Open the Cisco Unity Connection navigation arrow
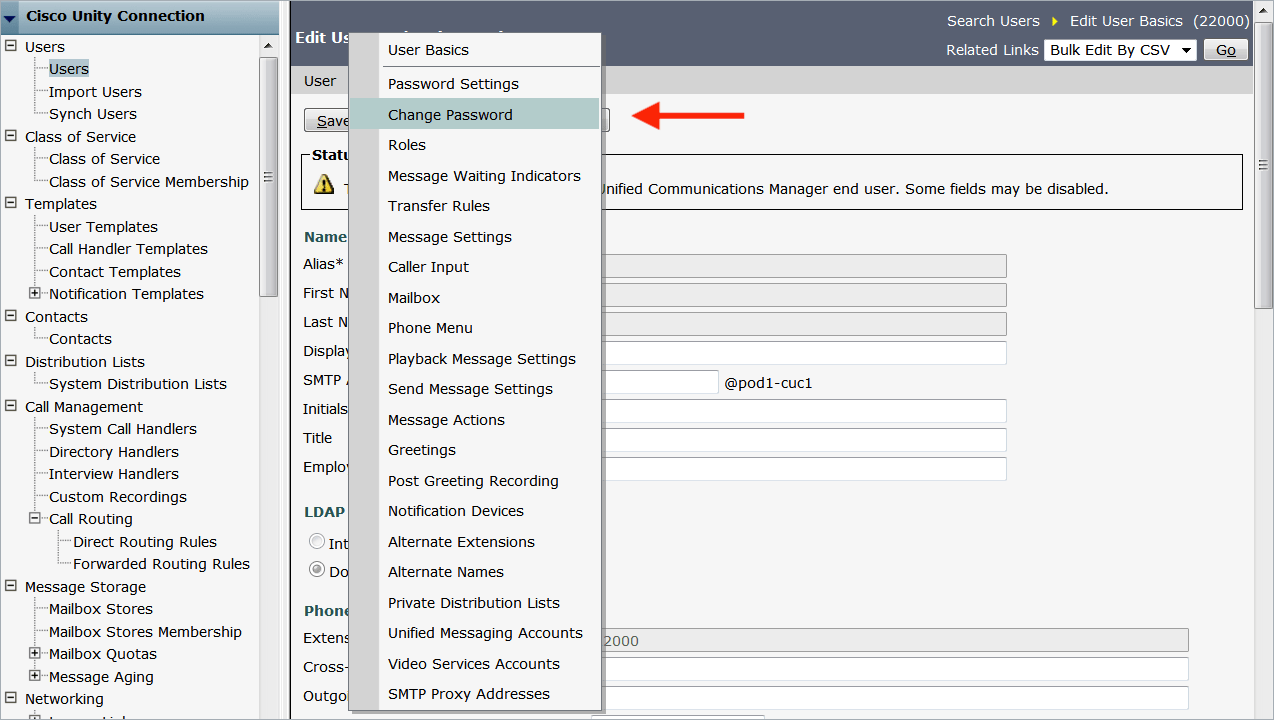Image resolution: width=1274 pixels, height=720 pixels. pos(10,18)
